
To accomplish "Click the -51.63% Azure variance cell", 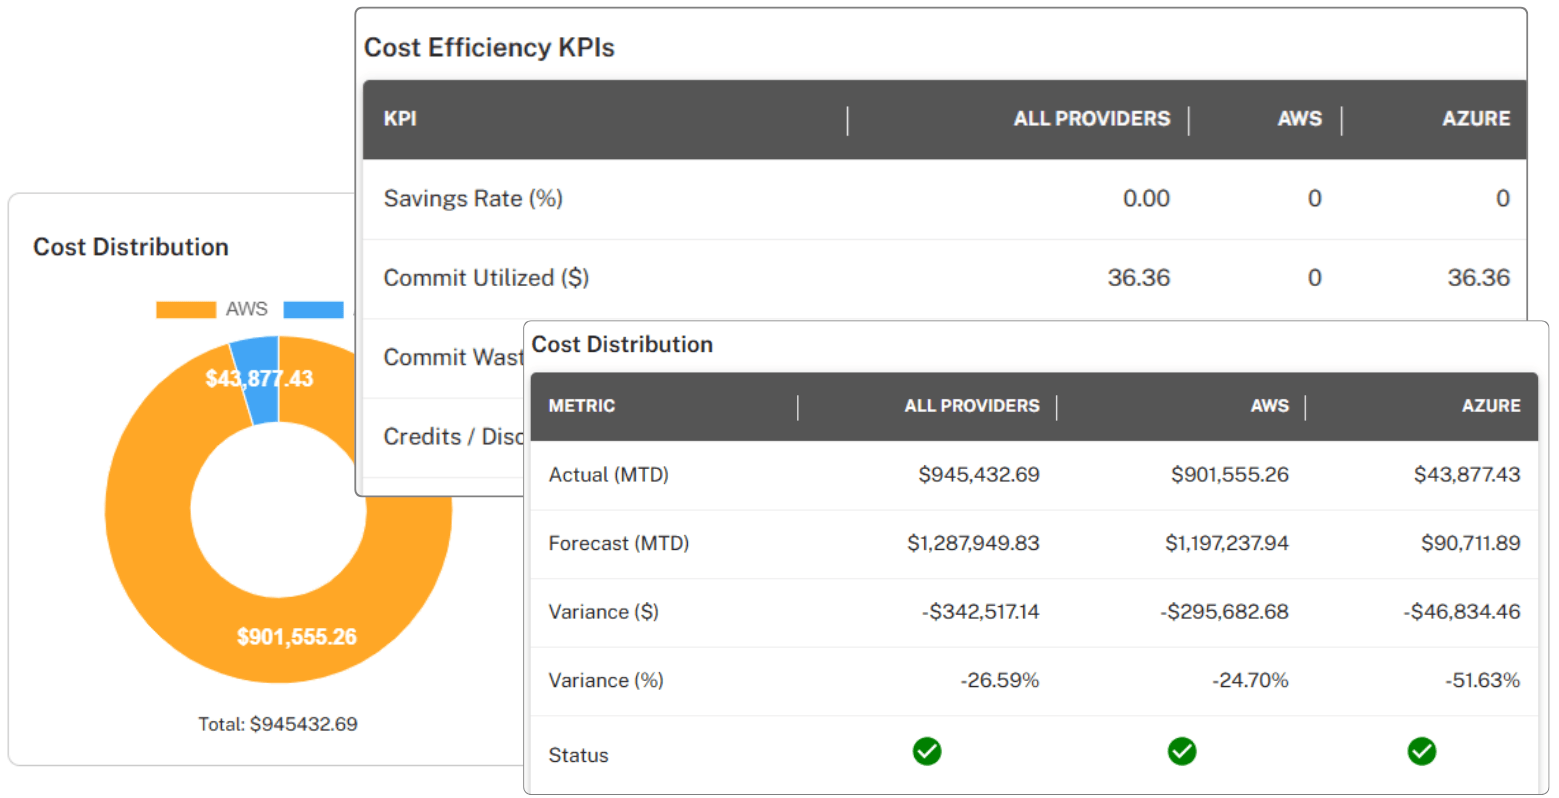I will [x=1482, y=681].
